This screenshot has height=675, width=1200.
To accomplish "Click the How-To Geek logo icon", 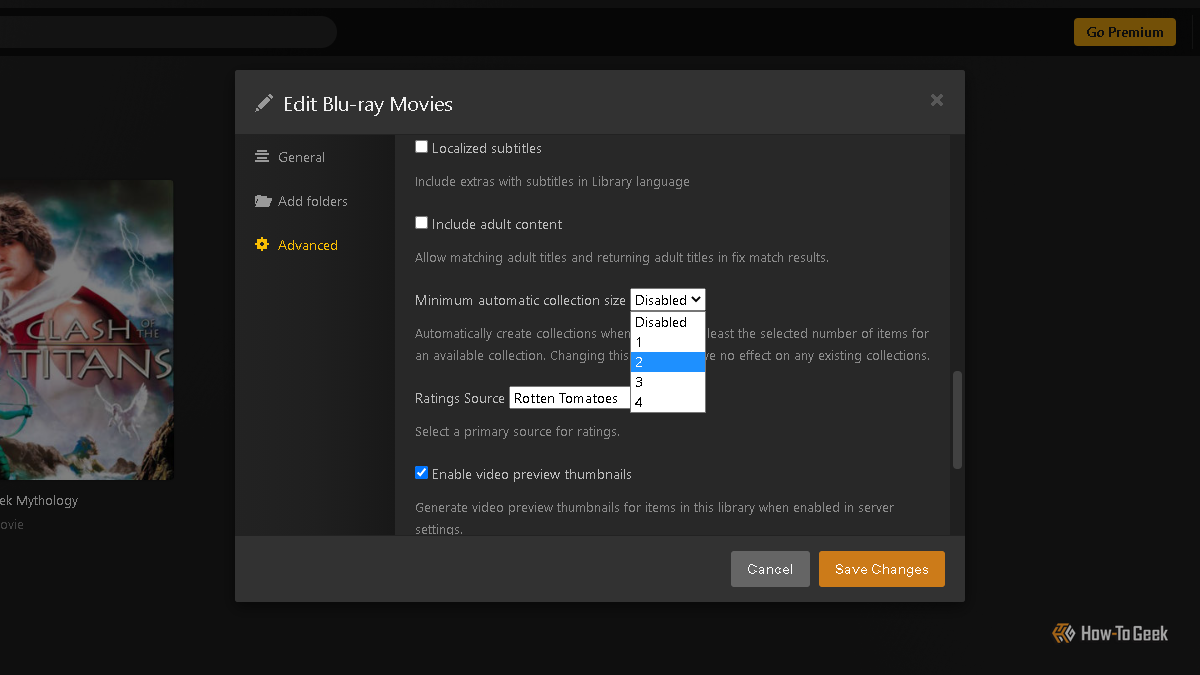I will click(x=1063, y=633).
